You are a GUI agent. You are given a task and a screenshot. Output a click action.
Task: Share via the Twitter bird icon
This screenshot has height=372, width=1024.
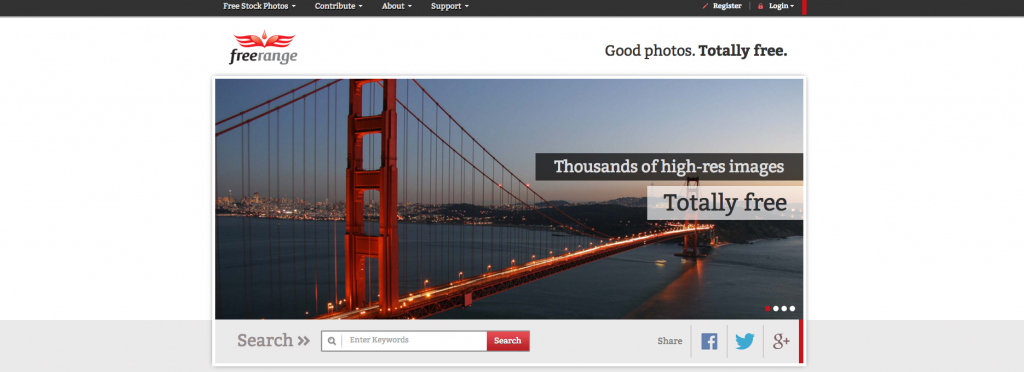[x=744, y=341]
